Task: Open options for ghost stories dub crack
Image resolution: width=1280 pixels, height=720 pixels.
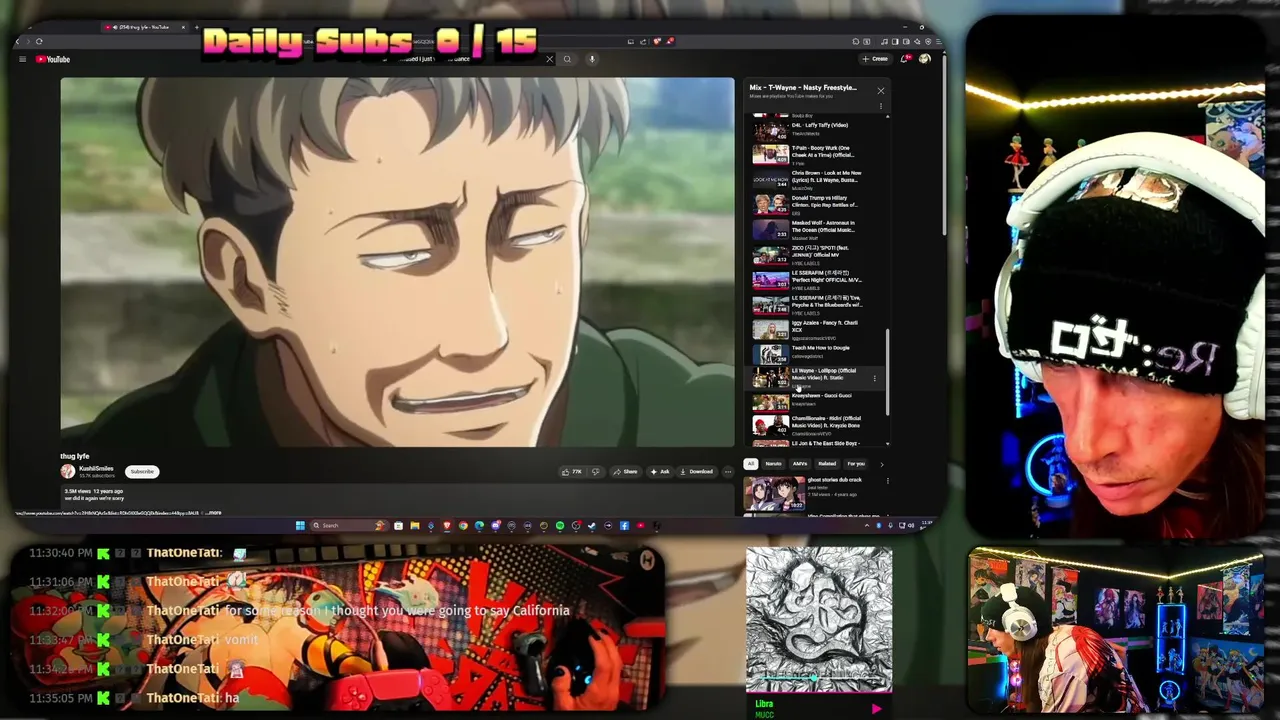Action: (x=887, y=481)
